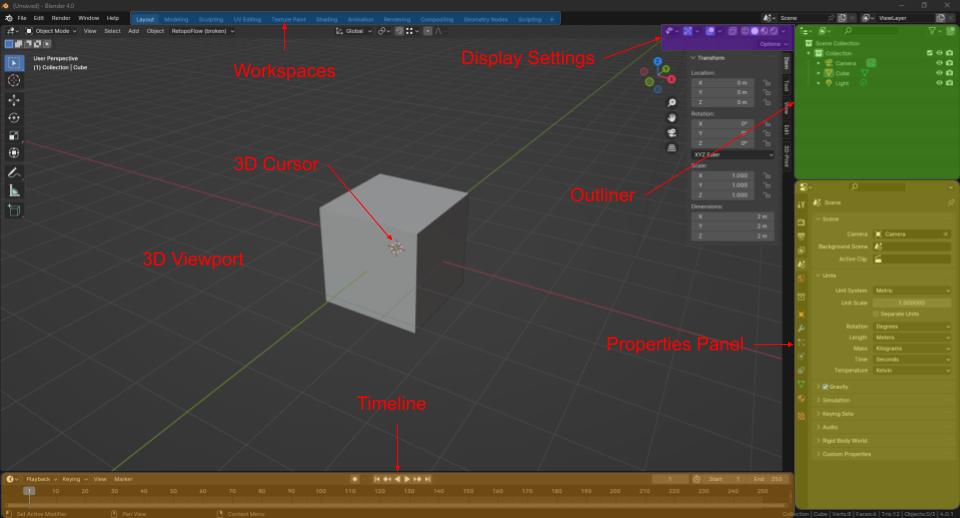Expand the Rigid Body World section
This screenshot has width=960, height=518.
tap(845, 440)
